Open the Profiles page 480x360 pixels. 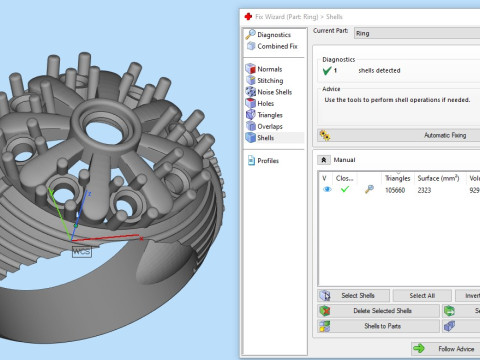click(263, 161)
